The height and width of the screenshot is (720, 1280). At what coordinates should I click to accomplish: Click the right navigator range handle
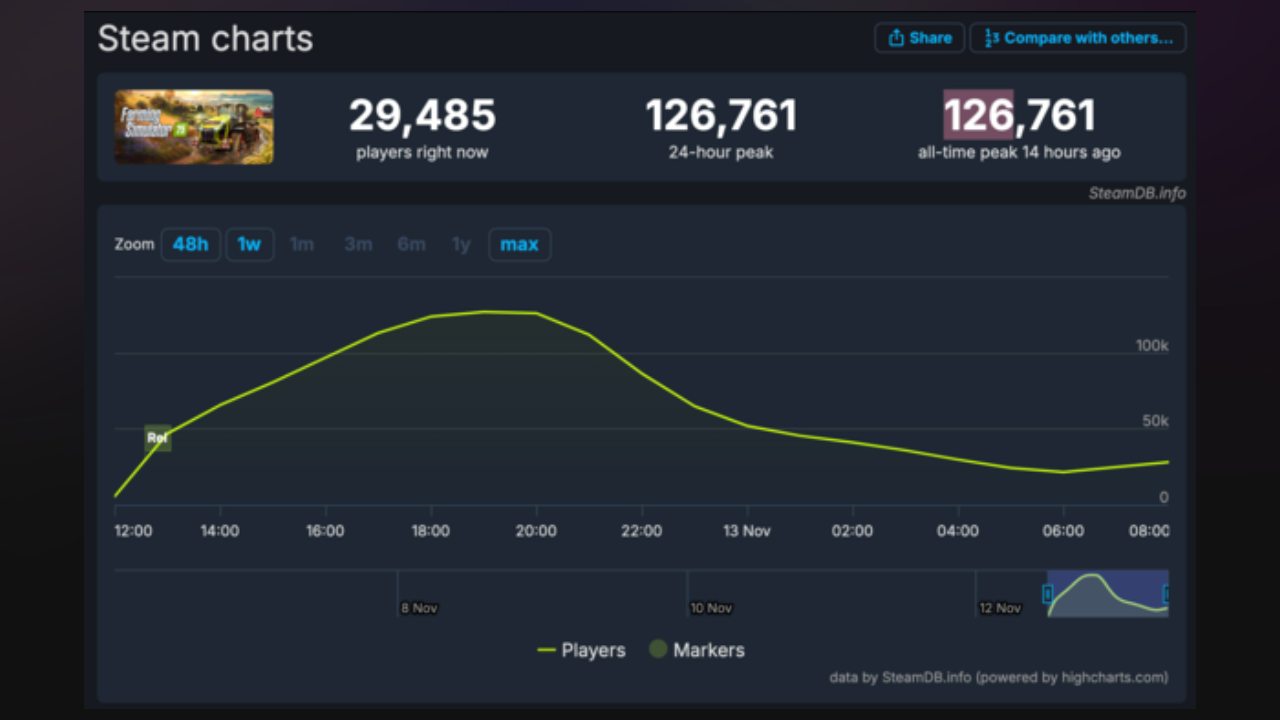(1166, 594)
